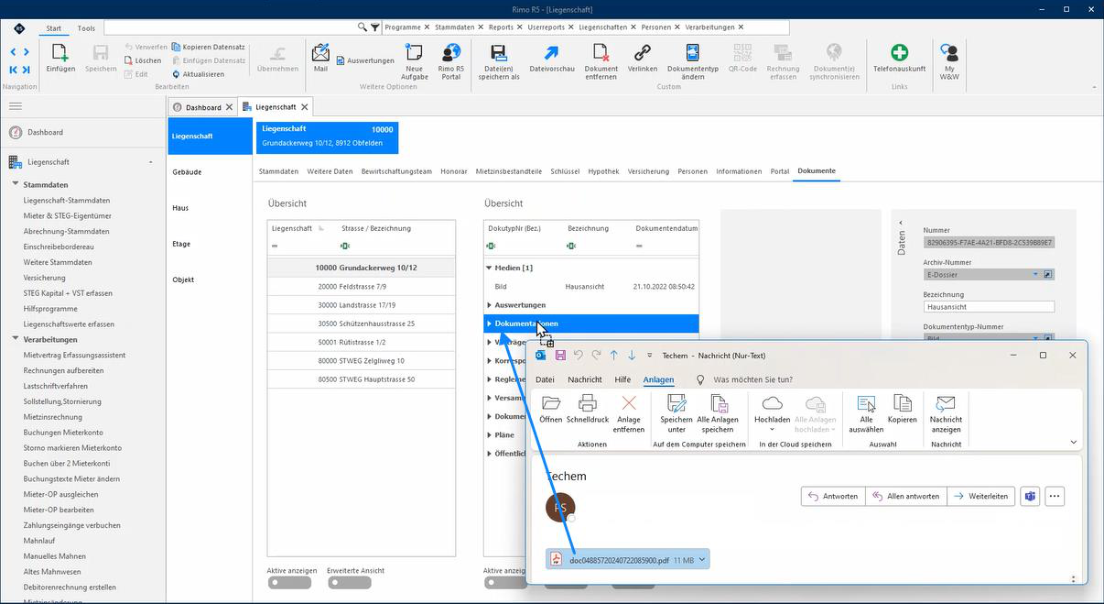
Task: Toggle Aktive anzeigen under the documents list
Action: (506, 583)
